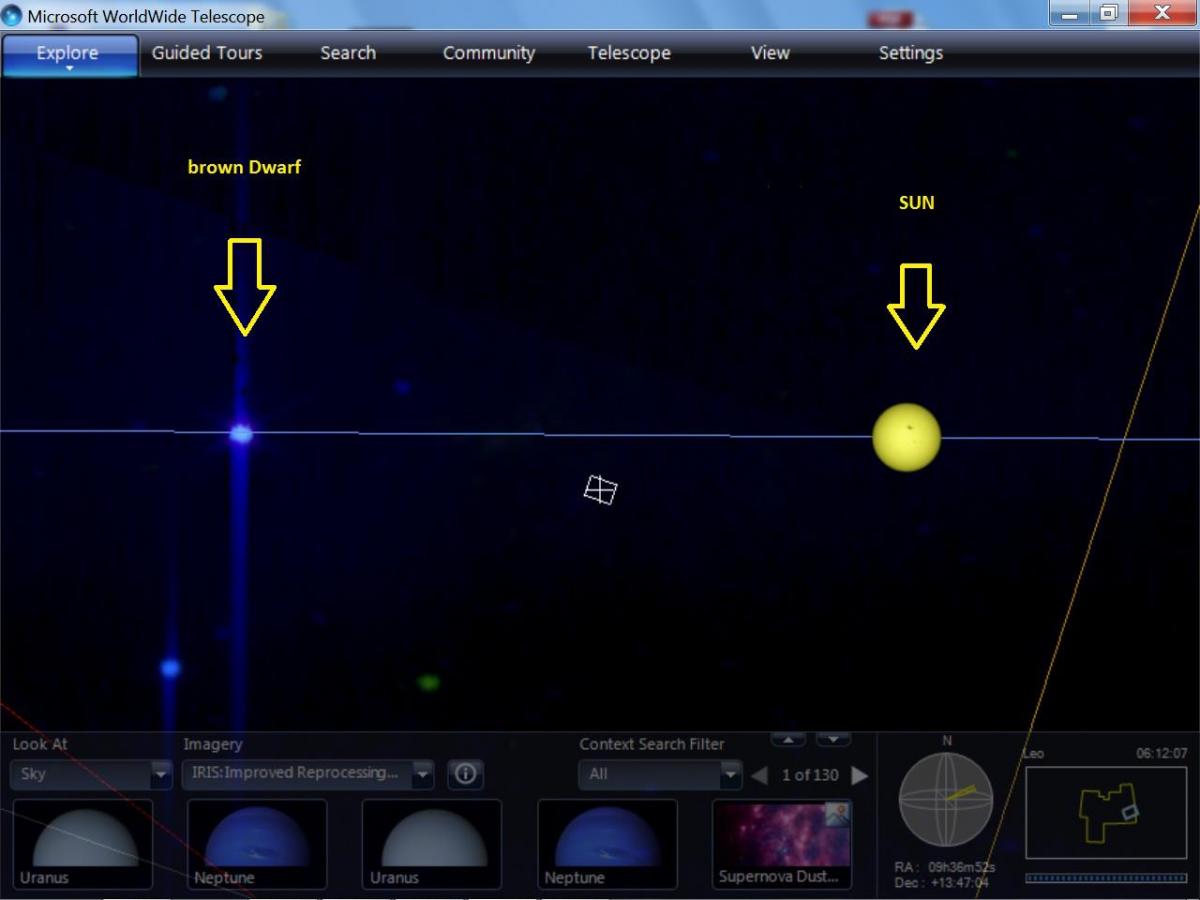Screen dimensions: 1200x900
Task: Click the bright brown dwarf object
Action: click(x=241, y=434)
